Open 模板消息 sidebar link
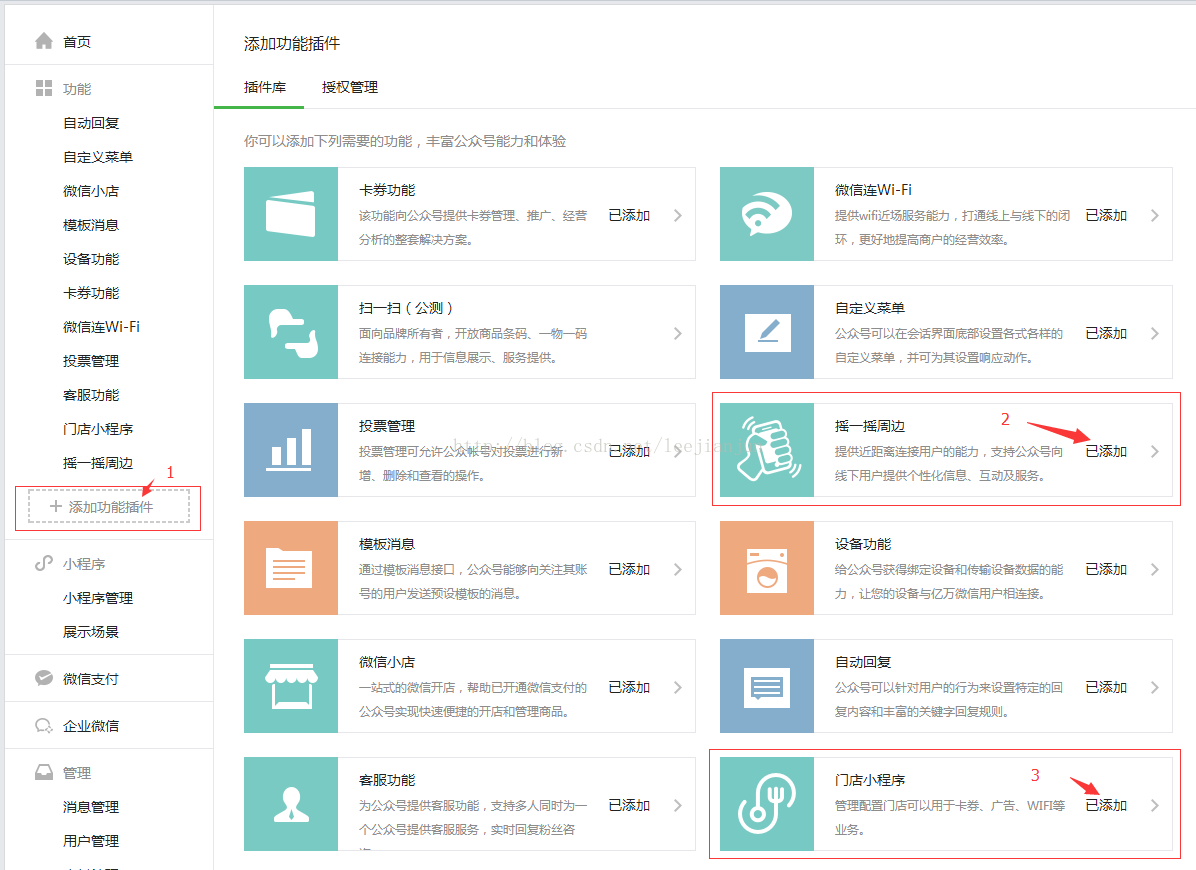Image resolution: width=1196 pixels, height=870 pixels. 91,225
